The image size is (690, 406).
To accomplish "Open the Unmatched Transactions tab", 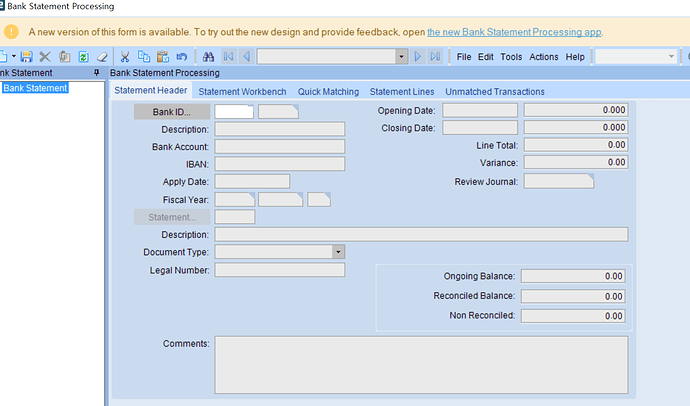I will 495,92.
